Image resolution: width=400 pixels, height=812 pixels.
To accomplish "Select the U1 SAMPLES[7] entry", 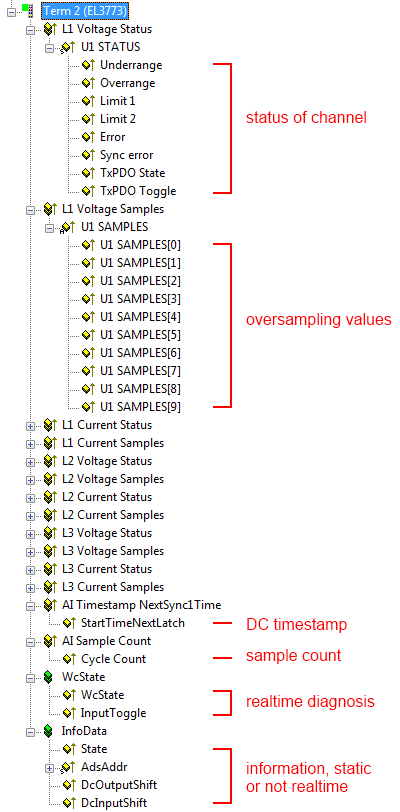I will 140,371.
